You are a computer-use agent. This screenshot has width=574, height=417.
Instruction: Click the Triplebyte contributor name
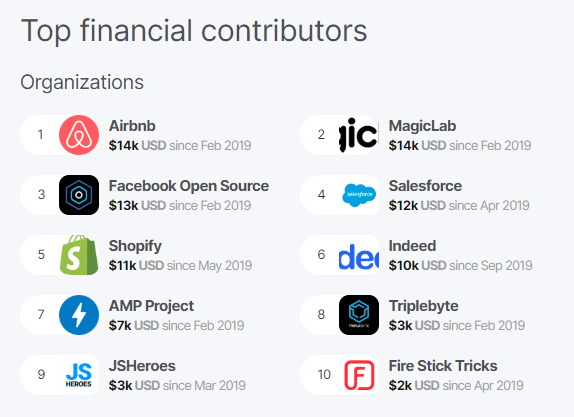(424, 306)
